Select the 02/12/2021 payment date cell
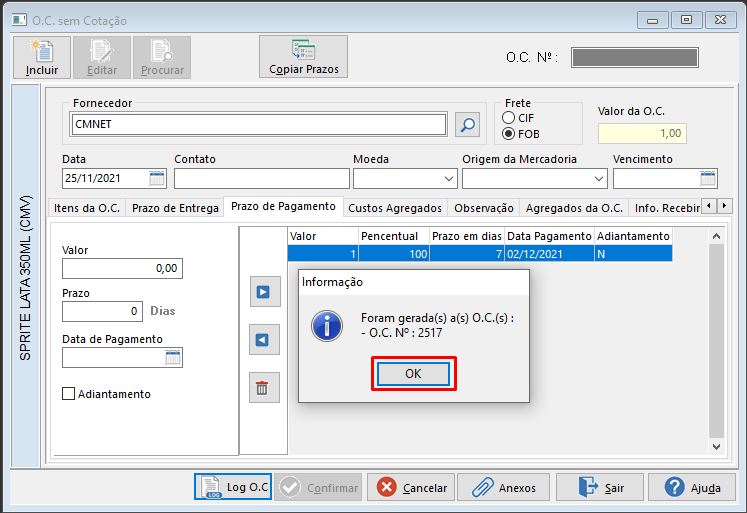 (x=549, y=254)
